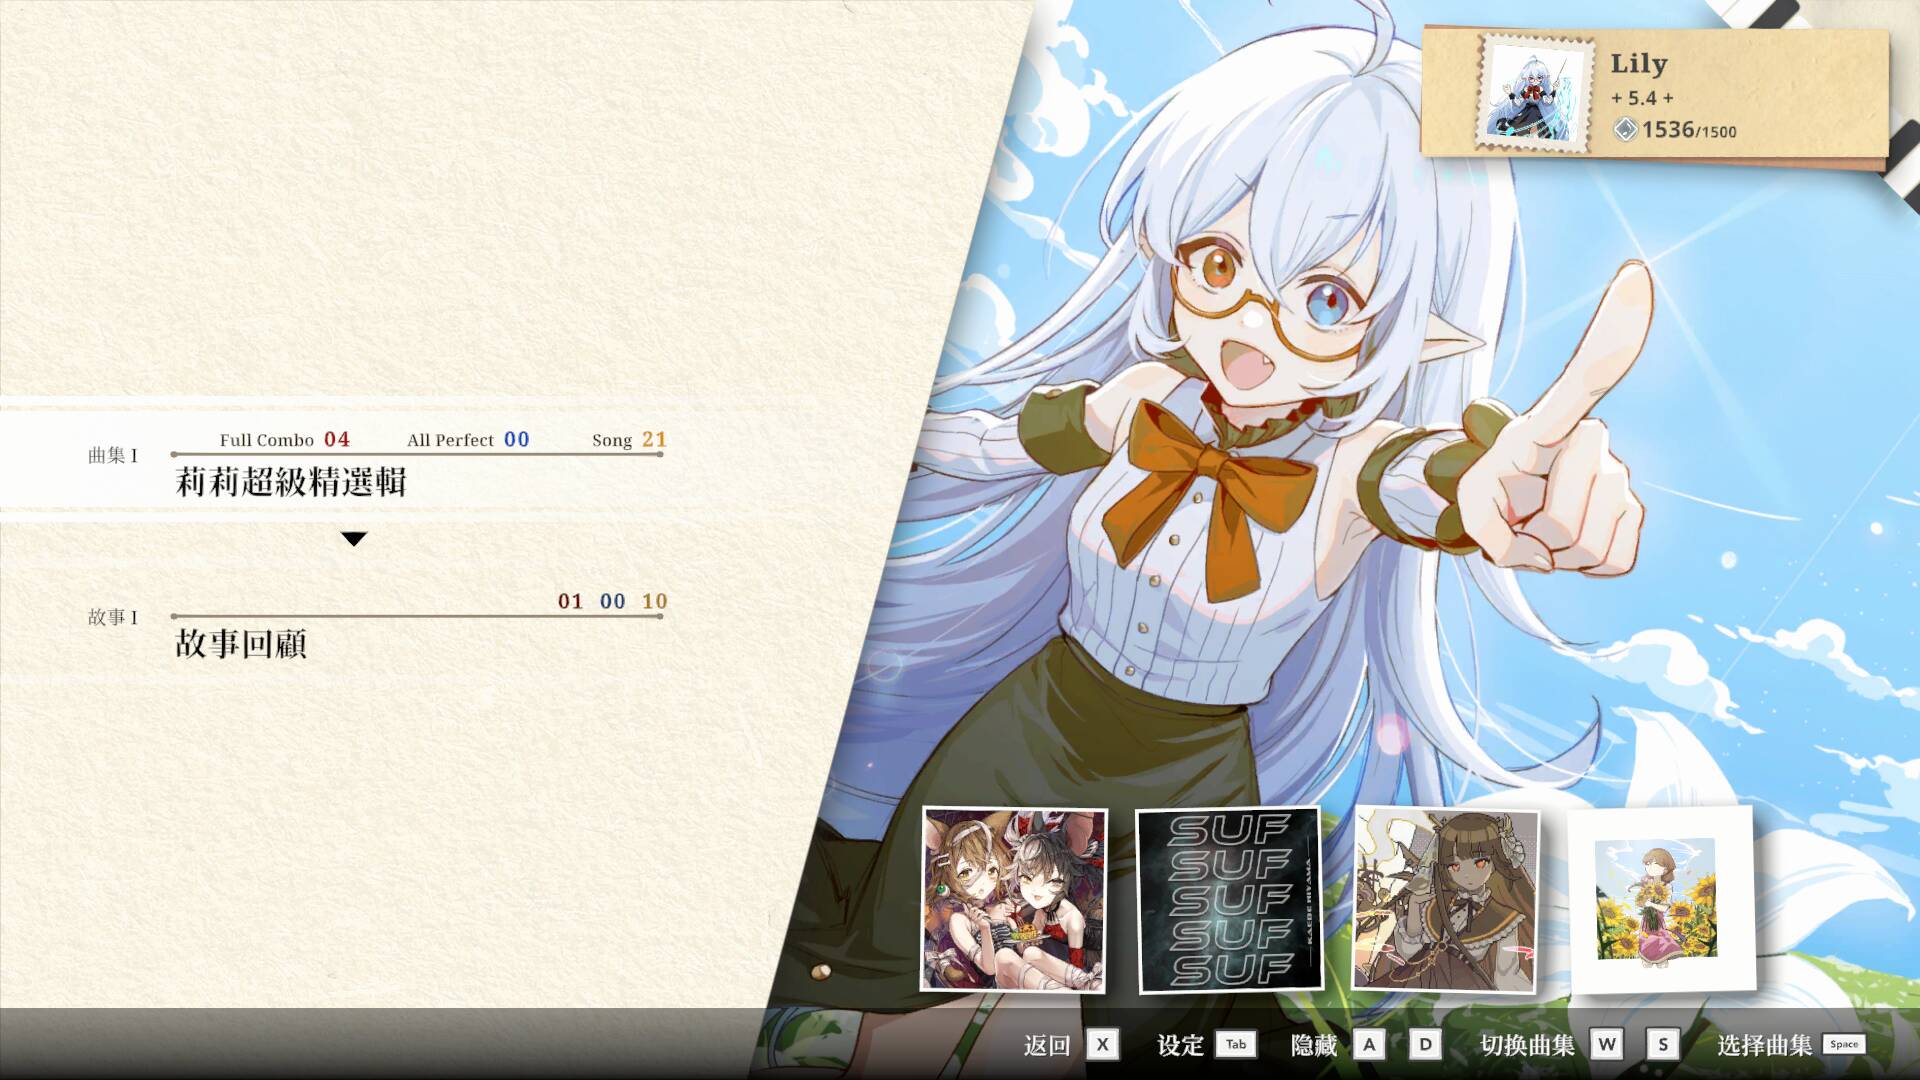The height and width of the screenshot is (1080, 1920).
Task: Open 设定 settings
Action: [1180, 1045]
